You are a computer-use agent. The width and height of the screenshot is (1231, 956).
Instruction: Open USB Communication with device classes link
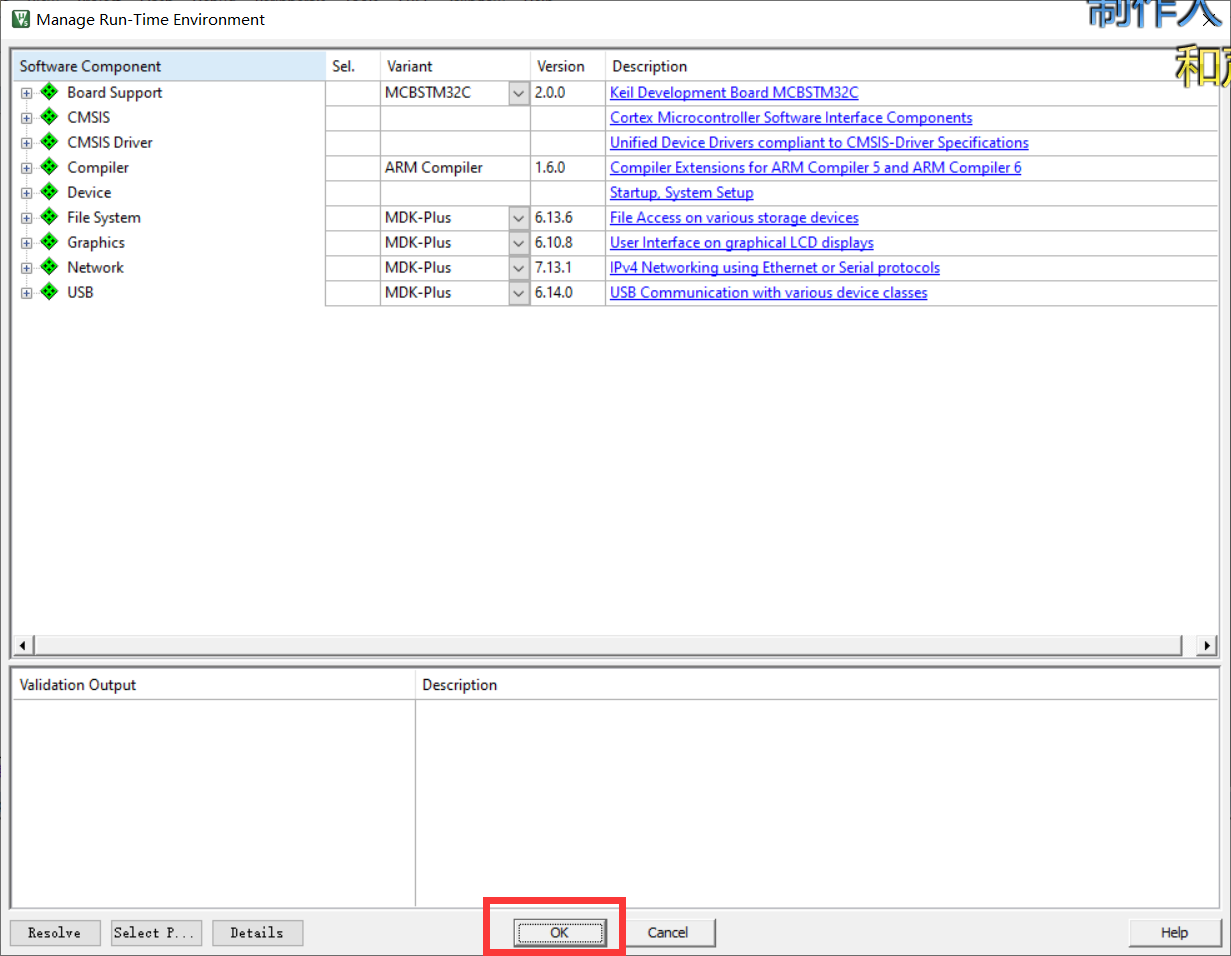(x=769, y=292)
